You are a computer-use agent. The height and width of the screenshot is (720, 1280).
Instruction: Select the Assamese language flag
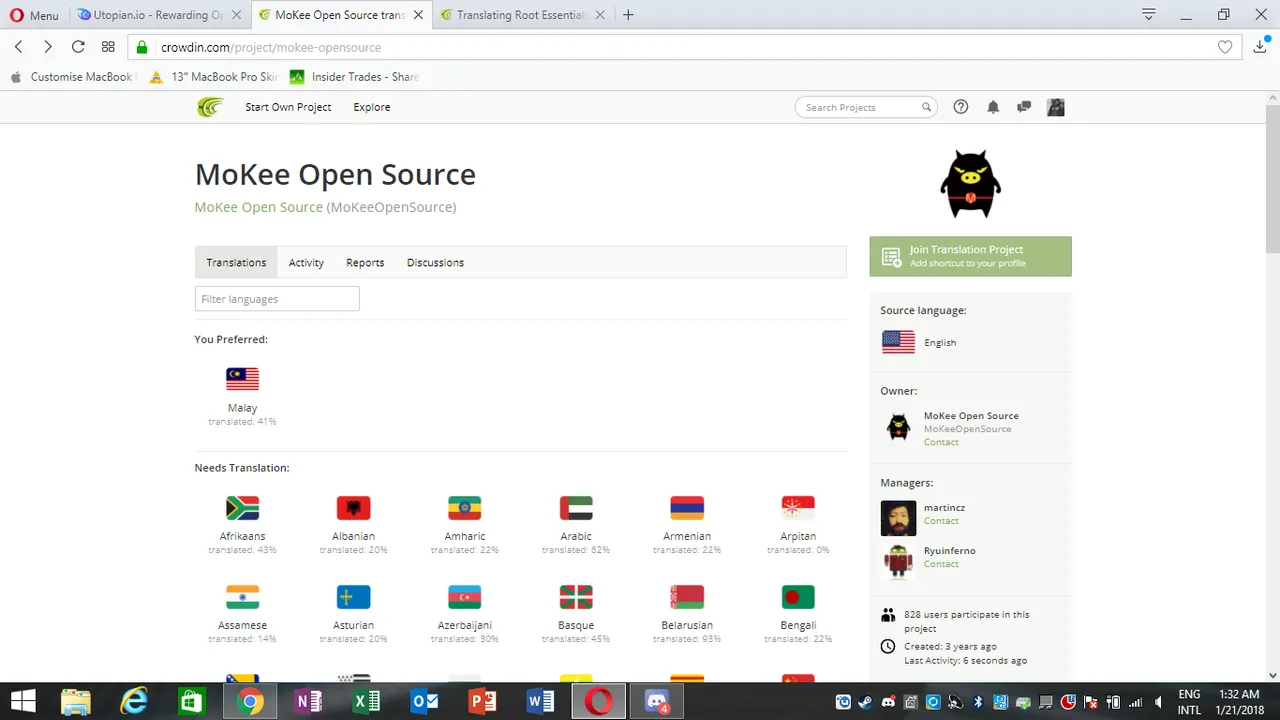[242, 597]
